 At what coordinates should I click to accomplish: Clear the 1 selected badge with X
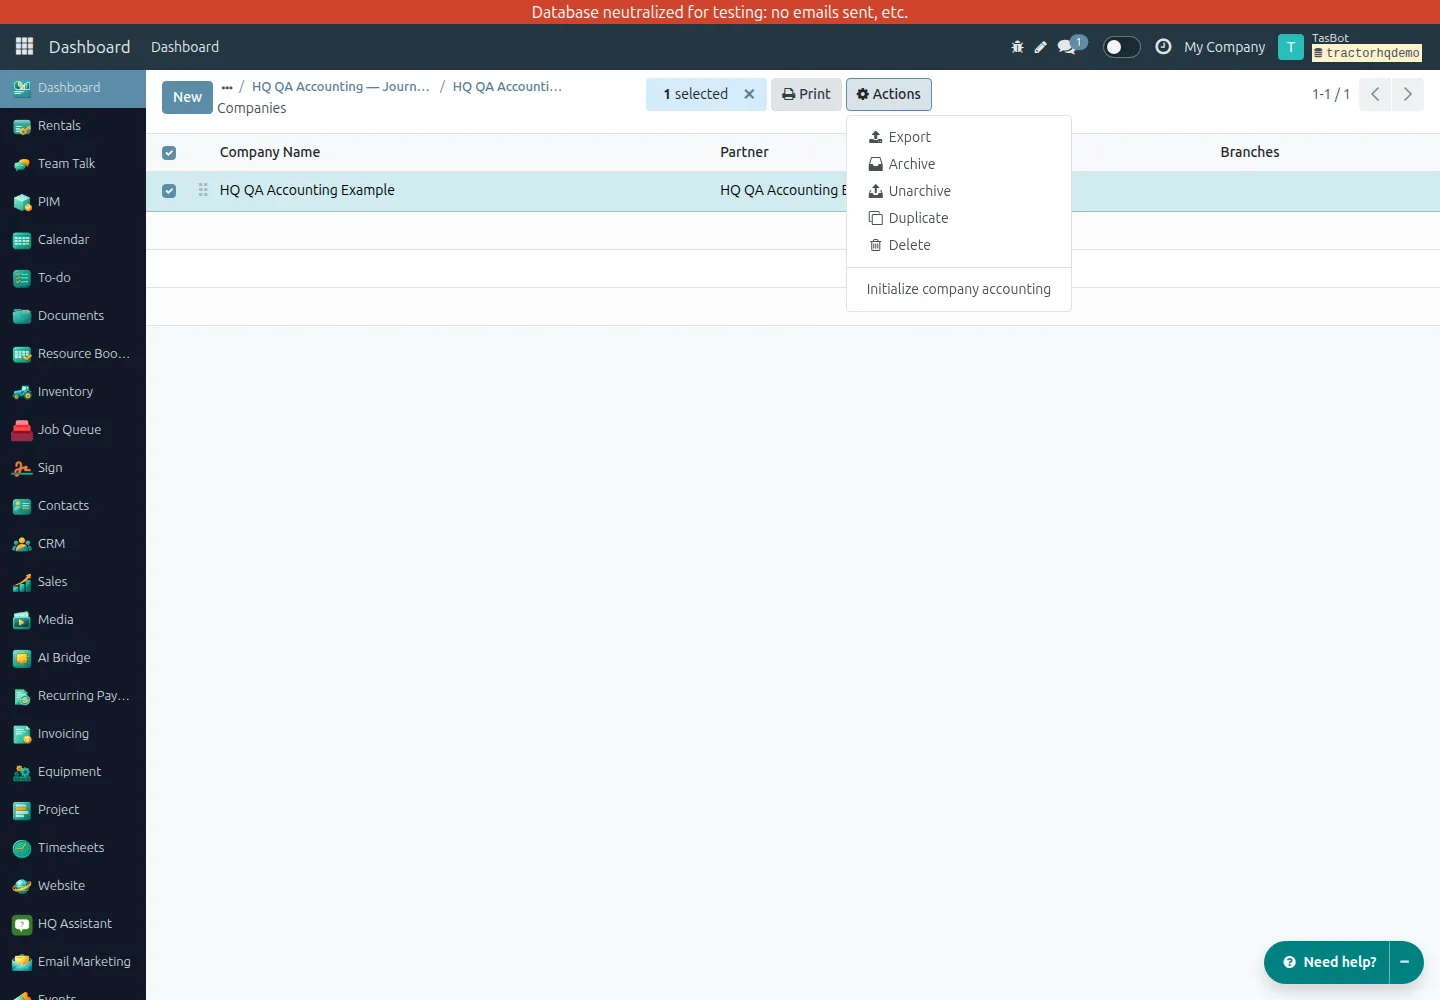(x=749, y=94)
